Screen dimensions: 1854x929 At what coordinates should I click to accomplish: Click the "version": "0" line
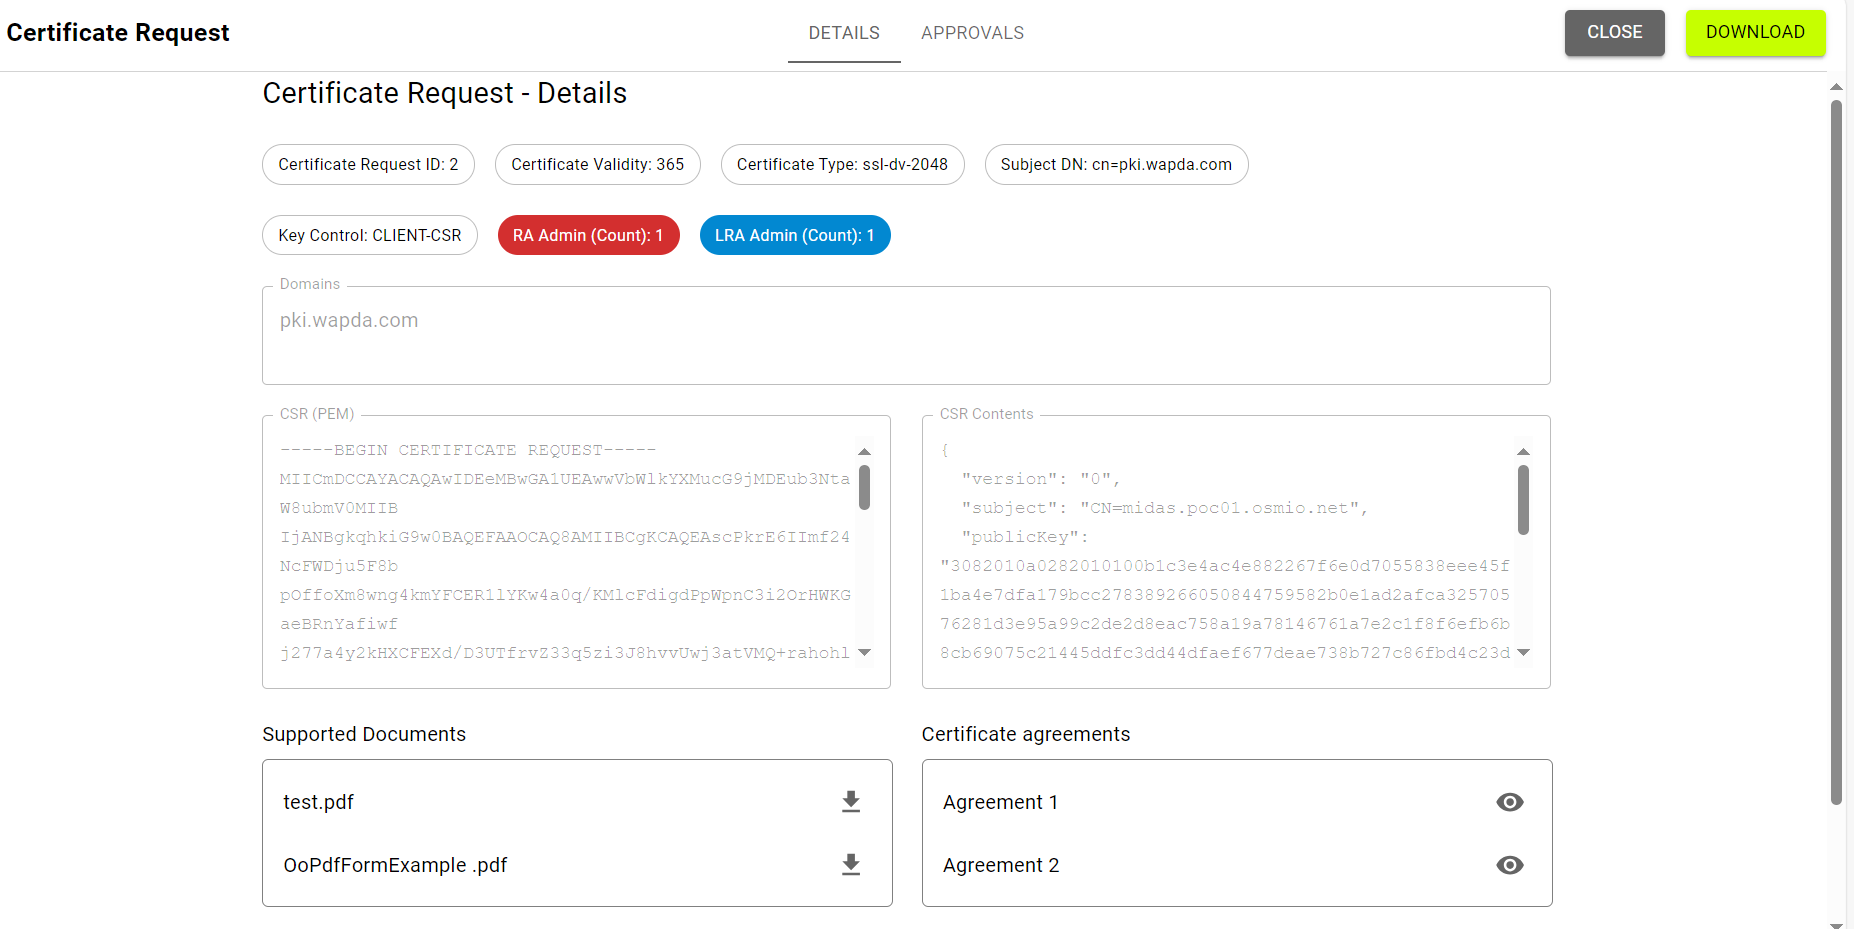(1040, 479)
